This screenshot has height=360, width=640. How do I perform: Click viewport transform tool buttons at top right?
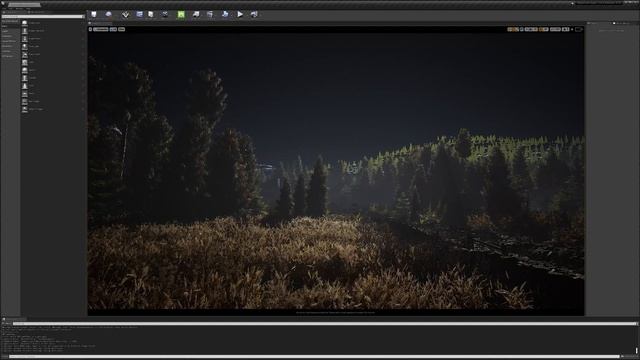(513, 29)
